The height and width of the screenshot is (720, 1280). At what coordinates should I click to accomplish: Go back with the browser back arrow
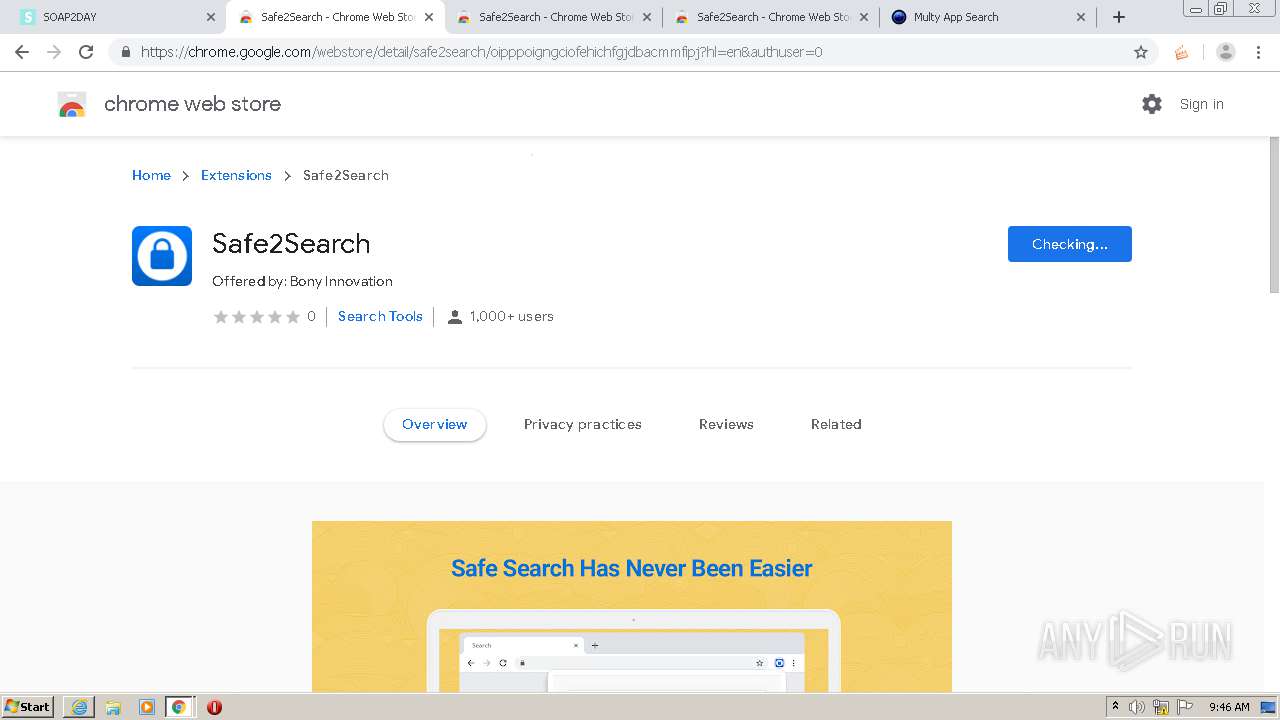(x=22, y=52)
